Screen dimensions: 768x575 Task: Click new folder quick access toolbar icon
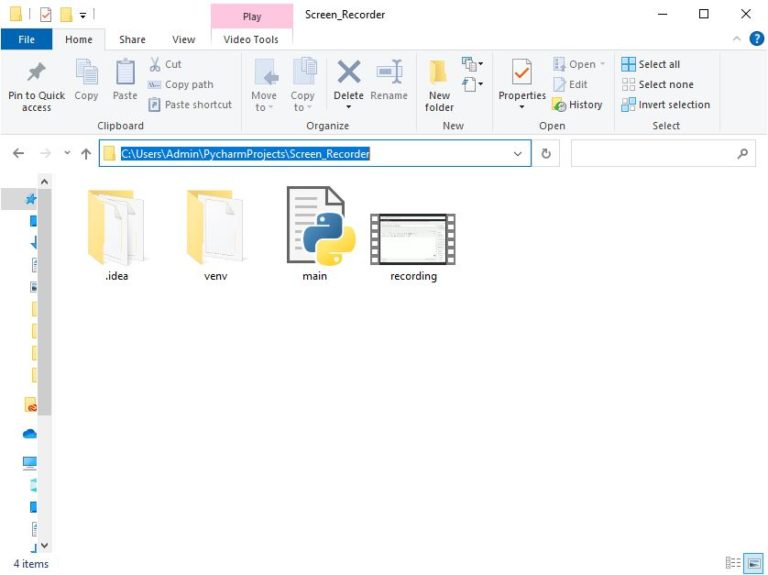pos(66,15)
